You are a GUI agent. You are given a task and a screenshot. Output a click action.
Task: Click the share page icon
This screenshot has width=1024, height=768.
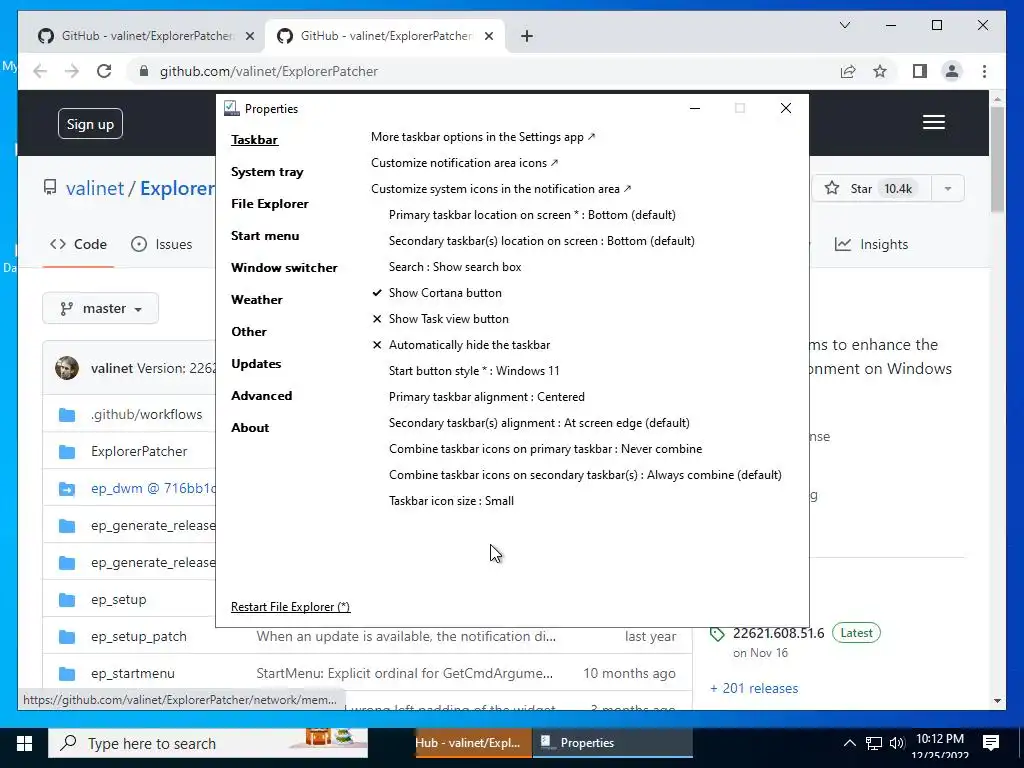click(848, 71)
